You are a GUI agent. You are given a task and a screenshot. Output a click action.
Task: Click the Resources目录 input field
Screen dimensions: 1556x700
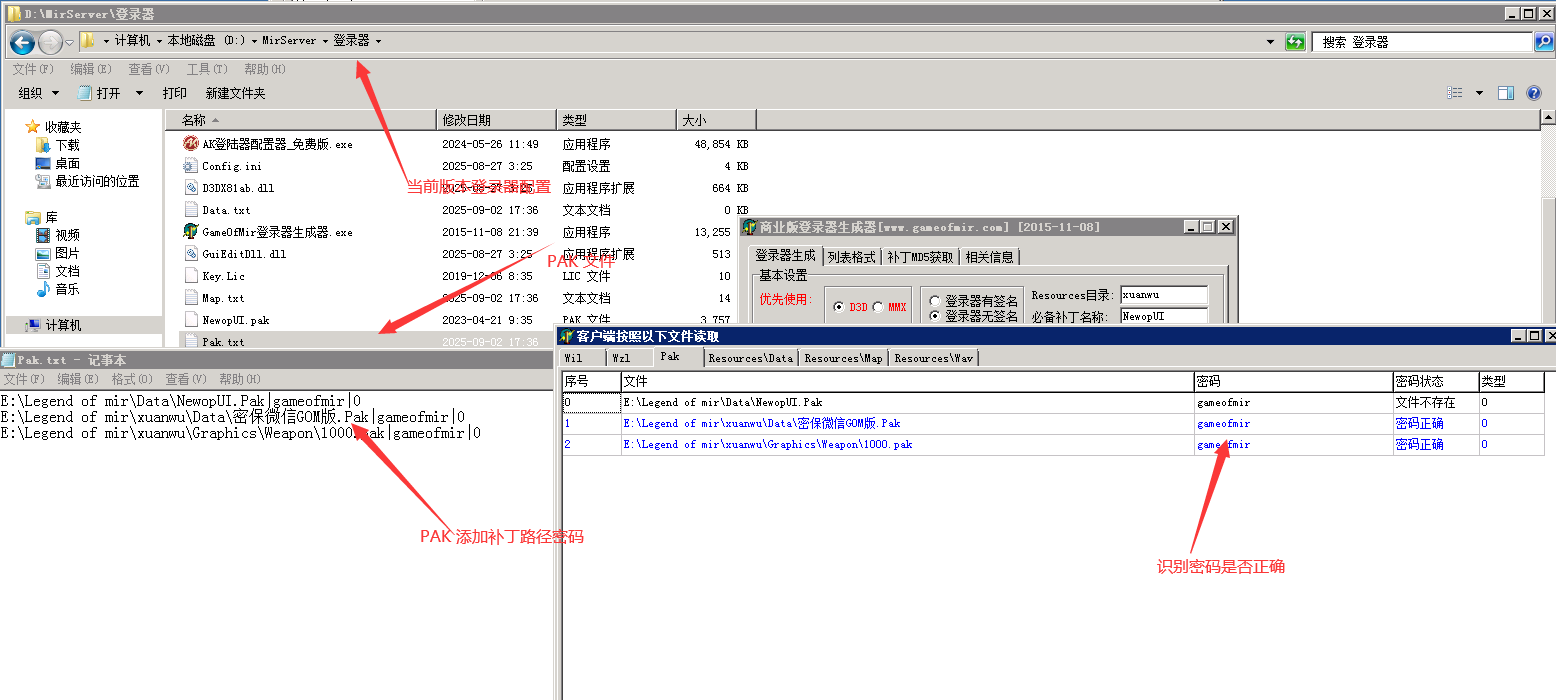pyautogui.click(x=1163, y=296)
